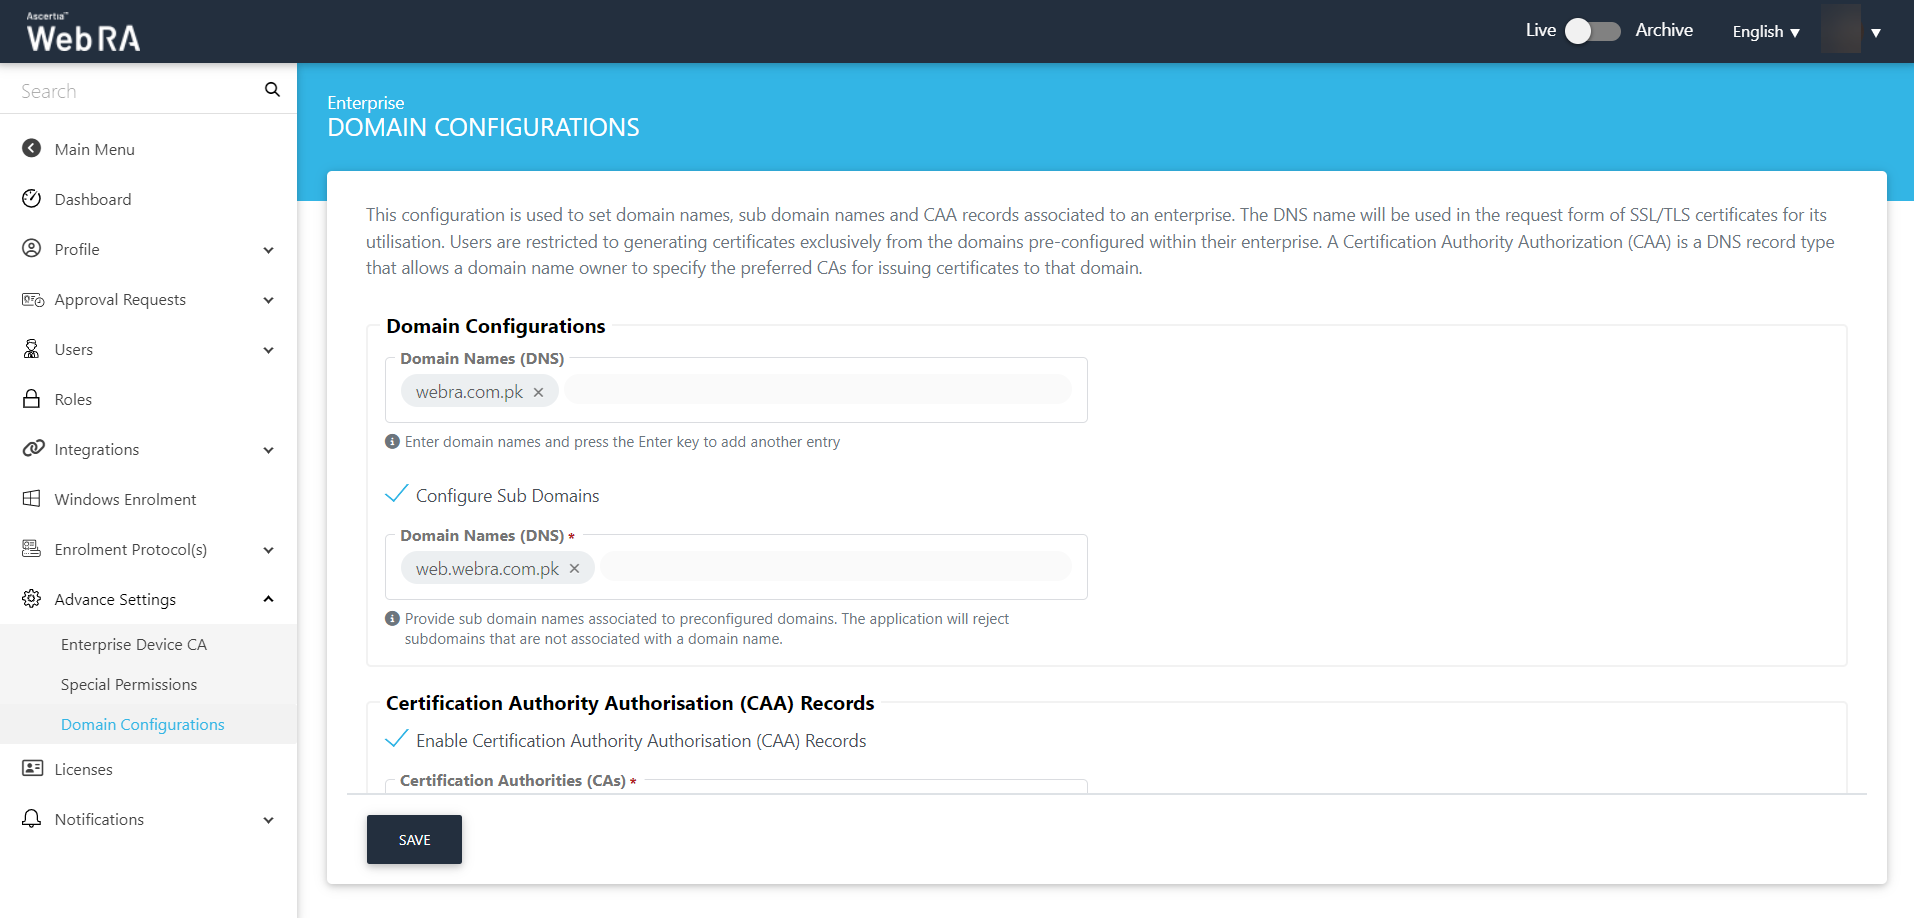This screenshot has height=918, width=1914.
Task: Click the sidebar Search input field
Action: (x=135, y=91)
